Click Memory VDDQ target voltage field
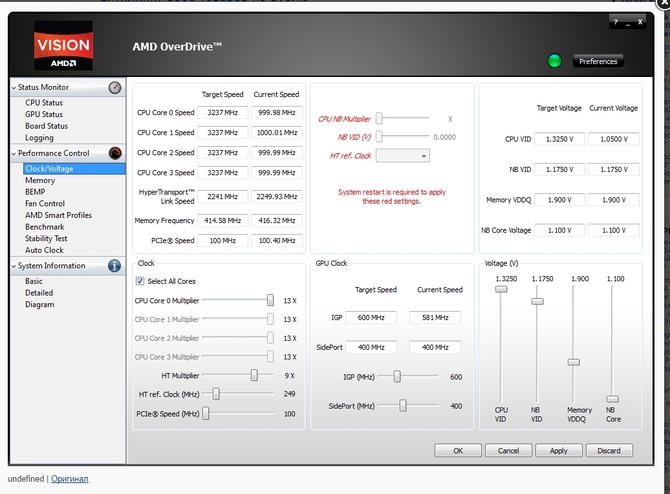The image size is (670, 494). click(x=559, y=200)
